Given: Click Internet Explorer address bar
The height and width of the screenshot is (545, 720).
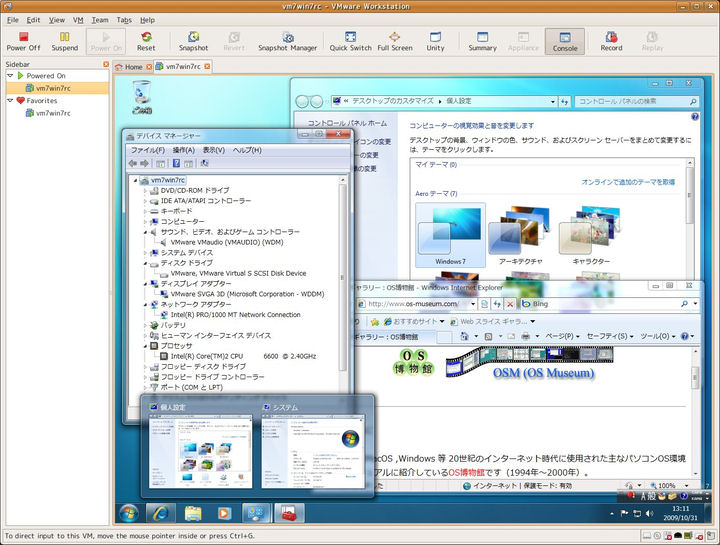Looking at the screenshot, I should coord(416,304).
